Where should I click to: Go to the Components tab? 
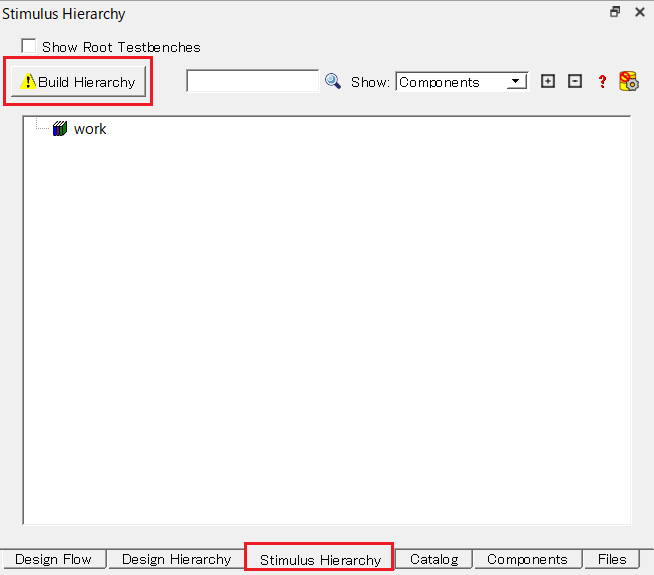click(527, 559)
